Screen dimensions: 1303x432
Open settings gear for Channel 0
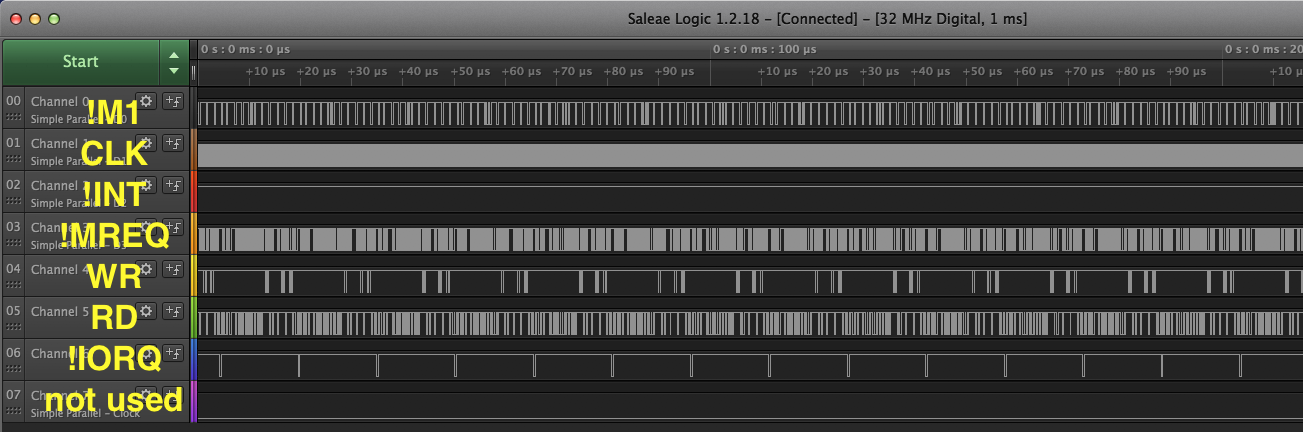point(146,101)
